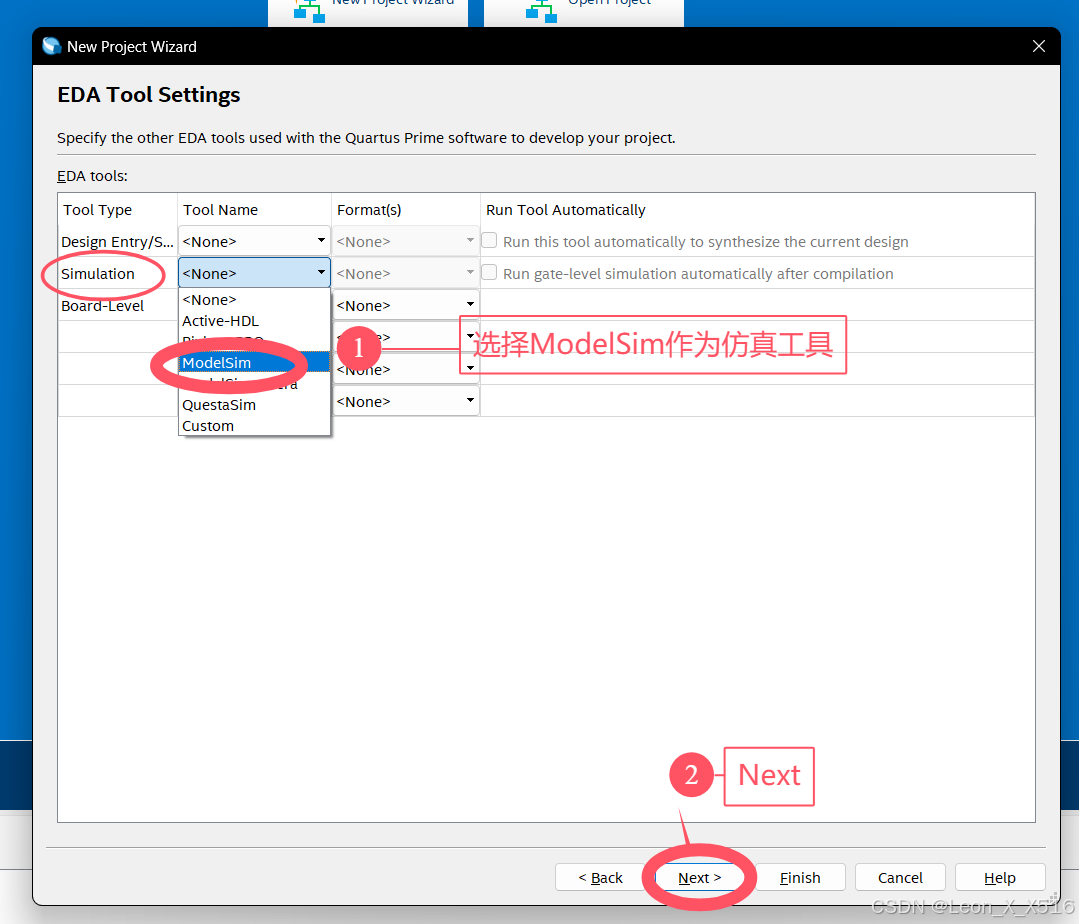
Task: Open the Simulation tool name dropdown
Action: click(254, 273)
